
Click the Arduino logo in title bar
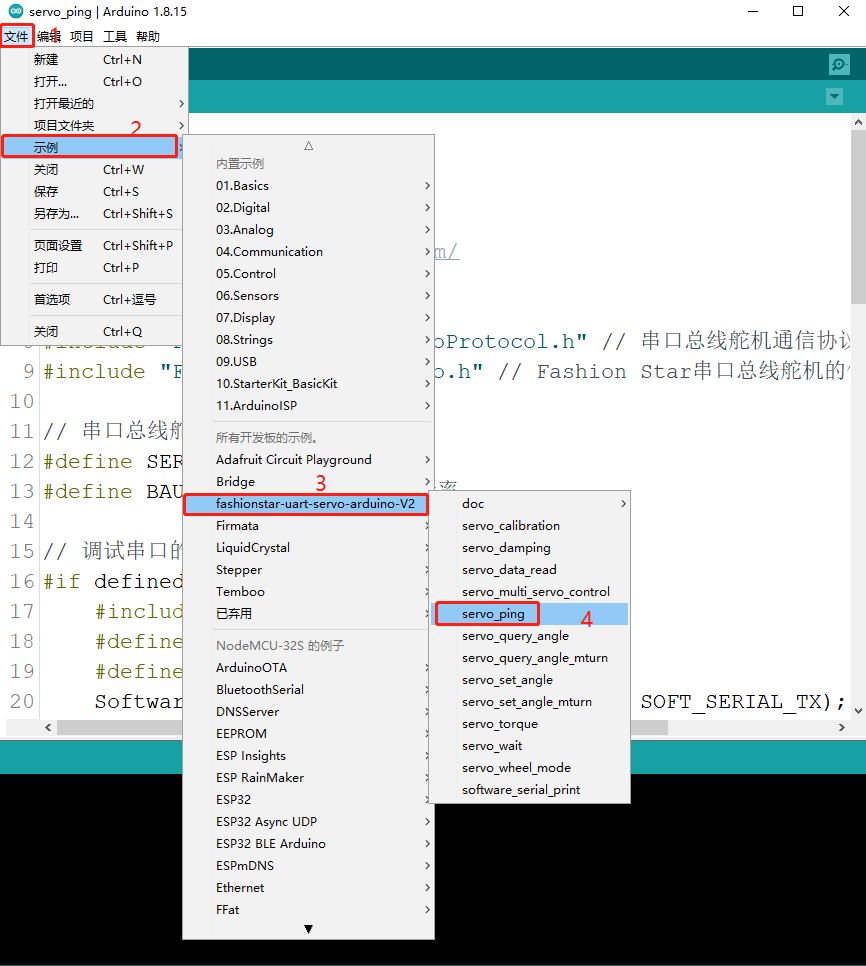point(13,12)
